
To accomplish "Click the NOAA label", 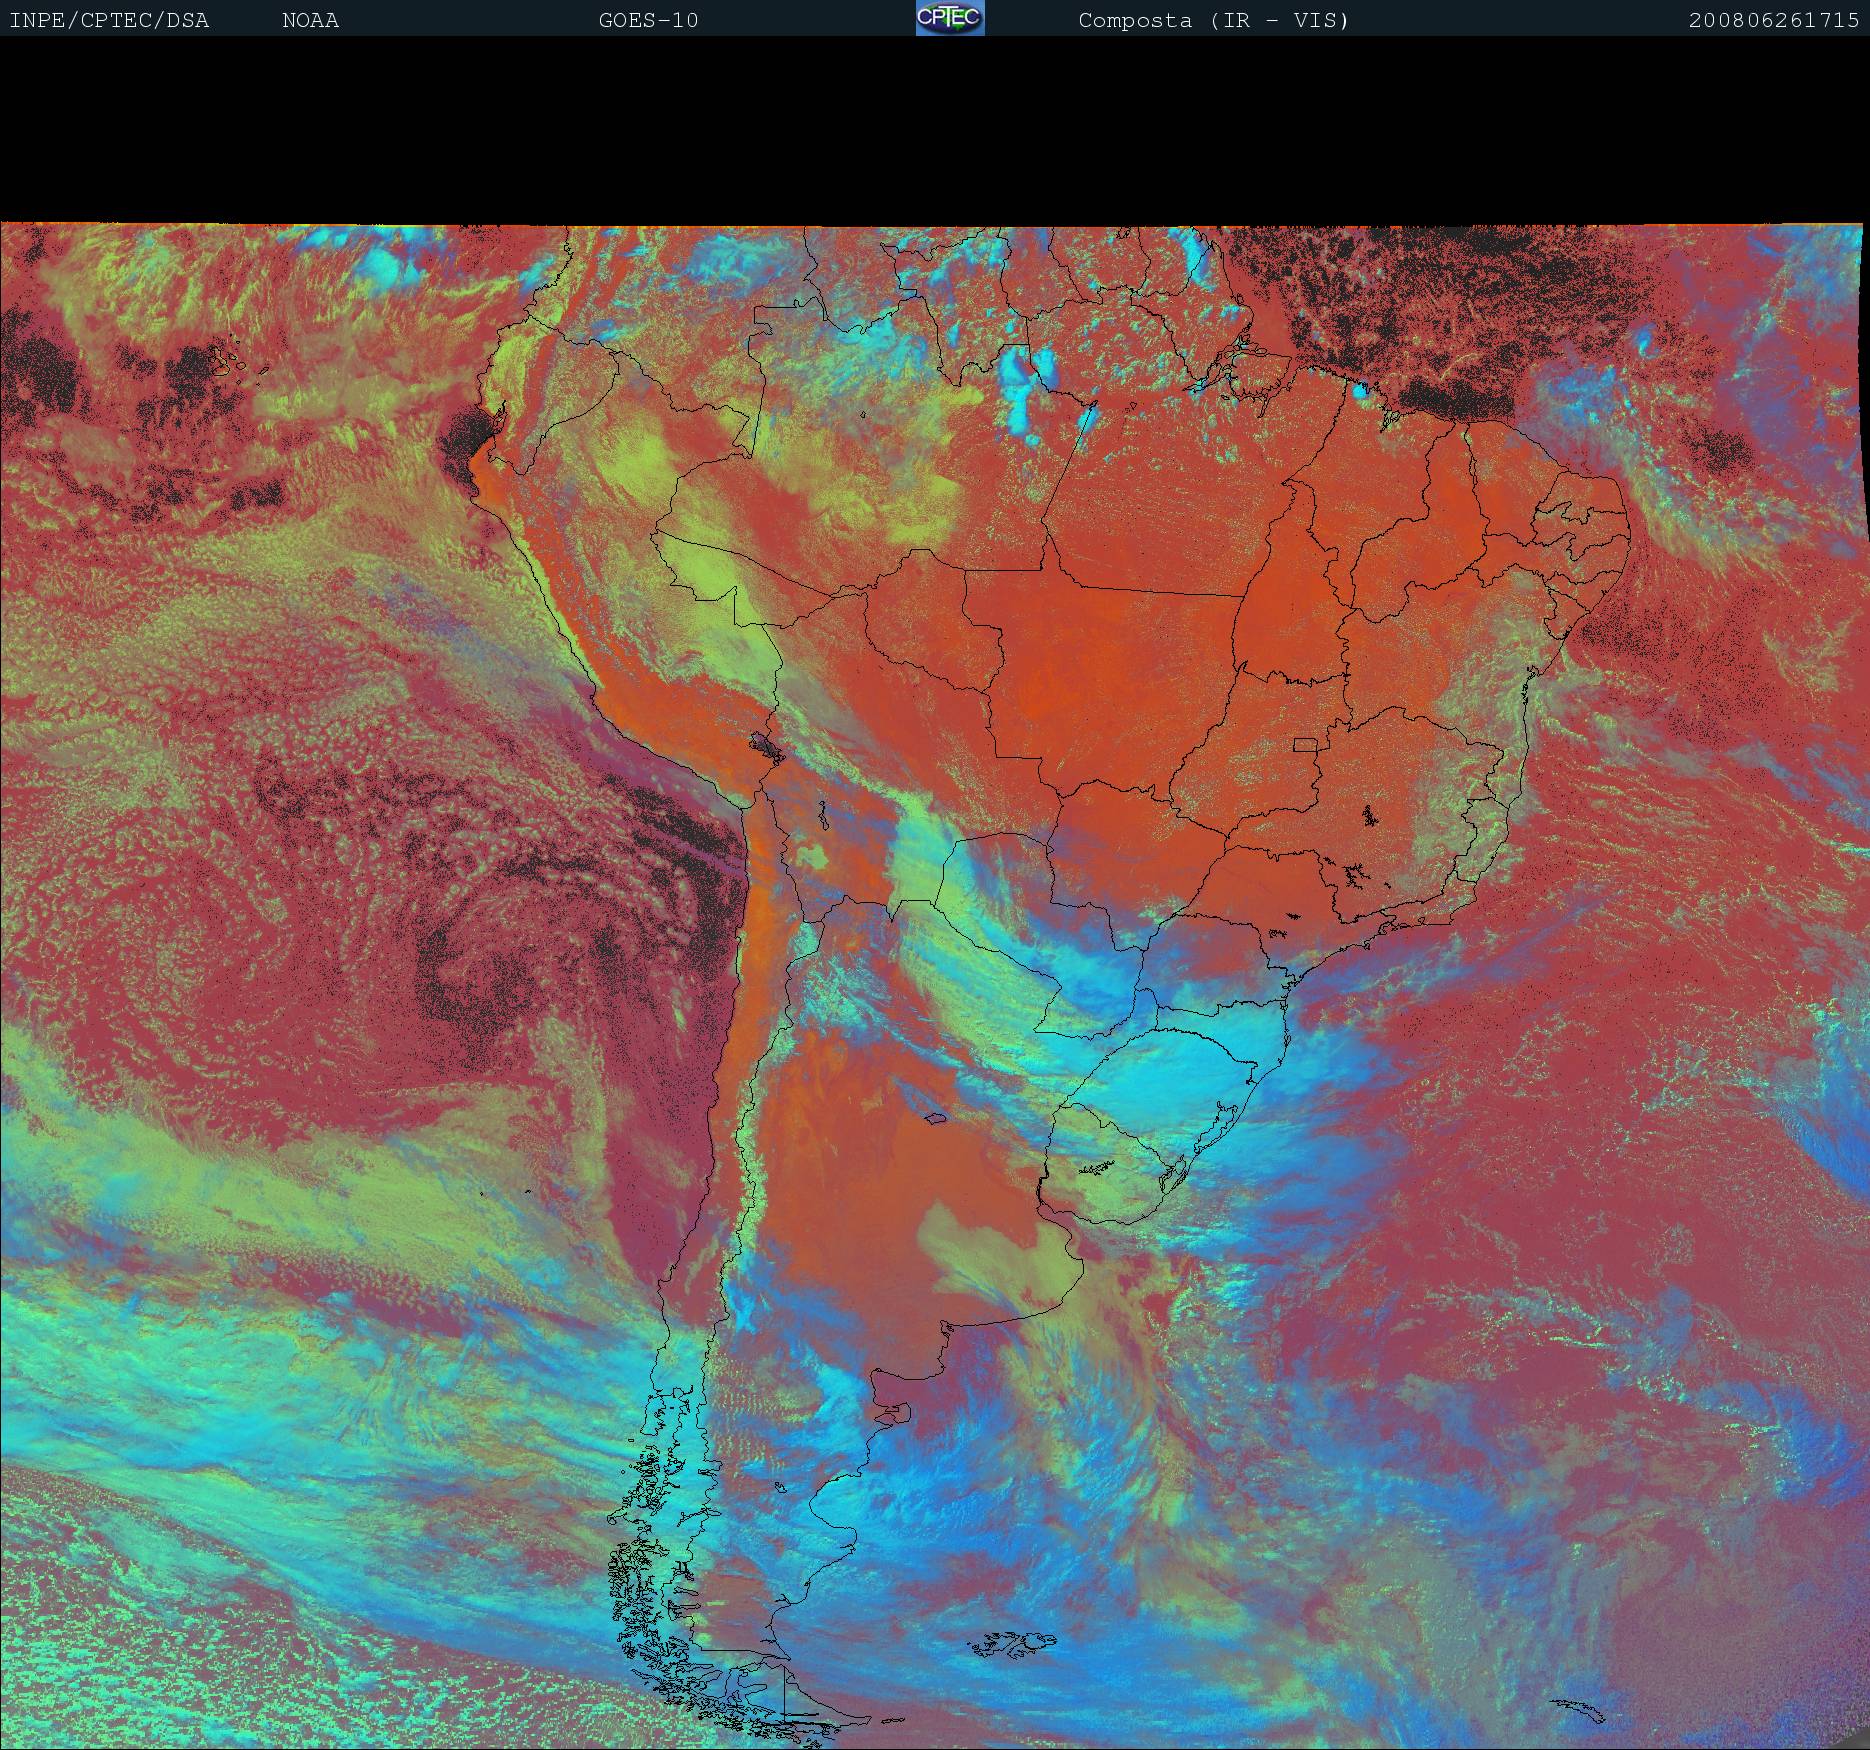I will (310, 20).
